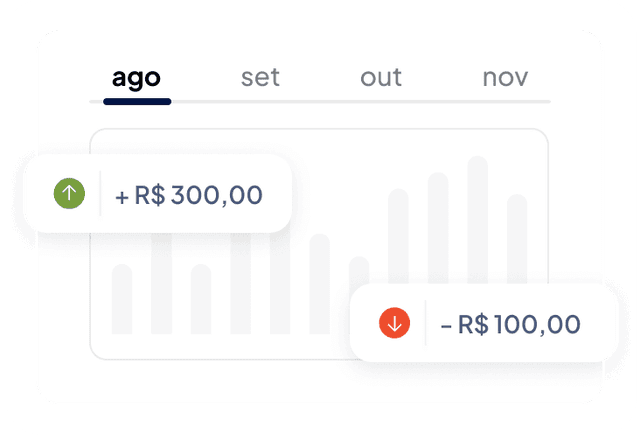Open the expense card showing R$ 100,00
640x435 pixels.
click(484, 323)
